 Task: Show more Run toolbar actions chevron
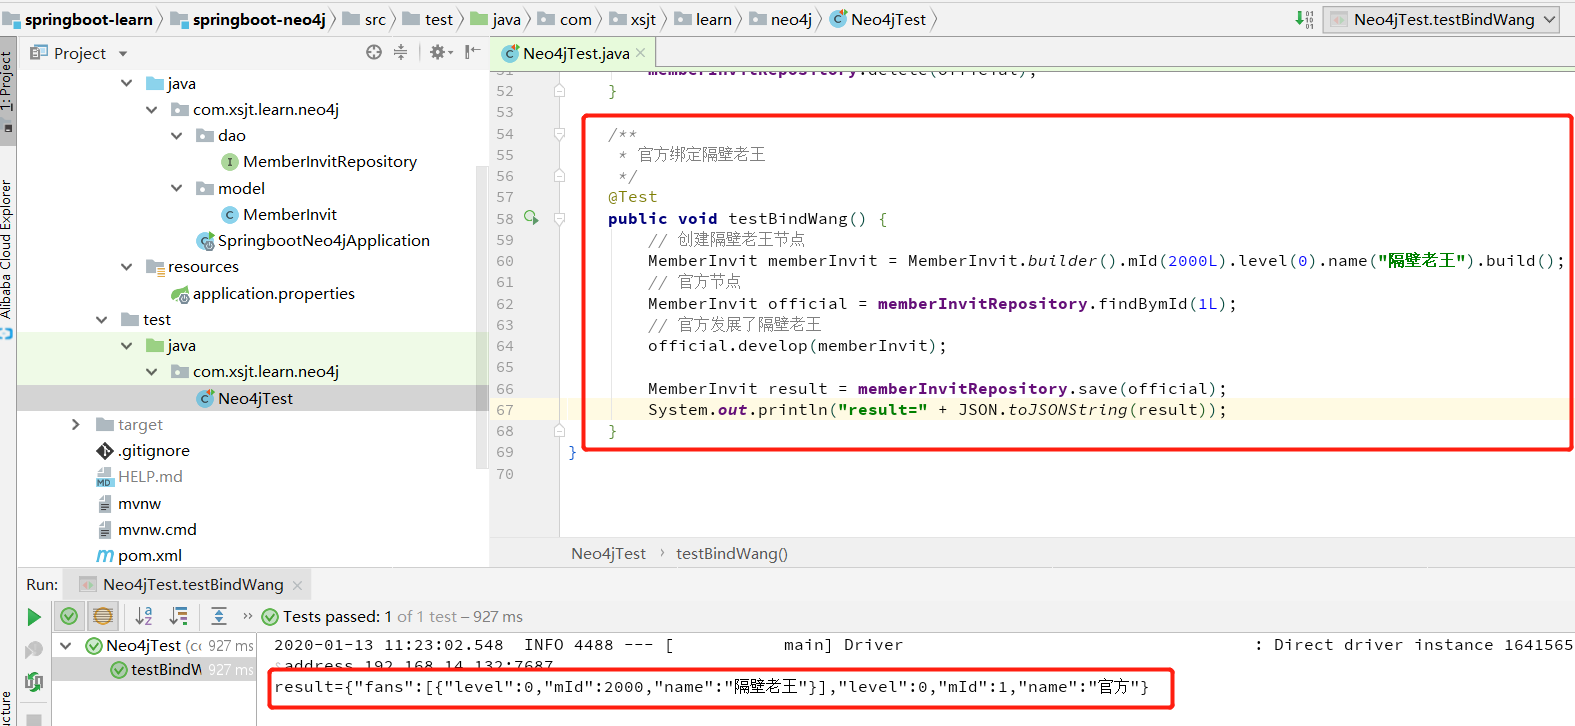[x=247, y=616]
